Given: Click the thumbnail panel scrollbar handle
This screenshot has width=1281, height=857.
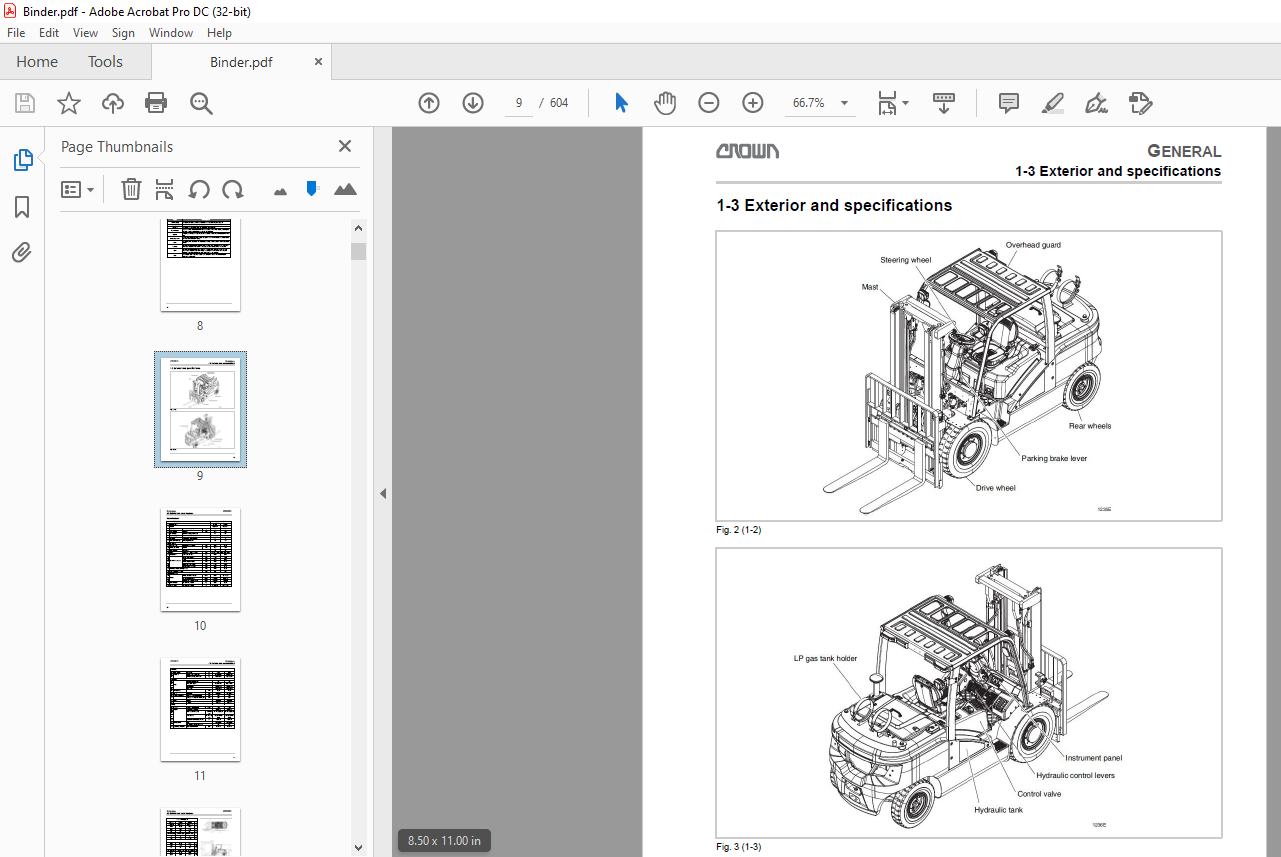Looking at the screenshot, I should pos(358,251).
